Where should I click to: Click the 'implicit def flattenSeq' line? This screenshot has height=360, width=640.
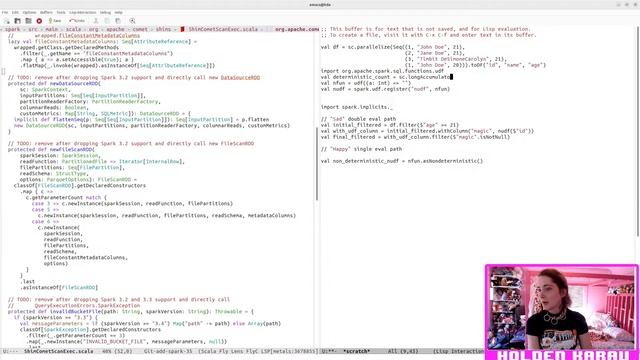click(x=141, y=120)
